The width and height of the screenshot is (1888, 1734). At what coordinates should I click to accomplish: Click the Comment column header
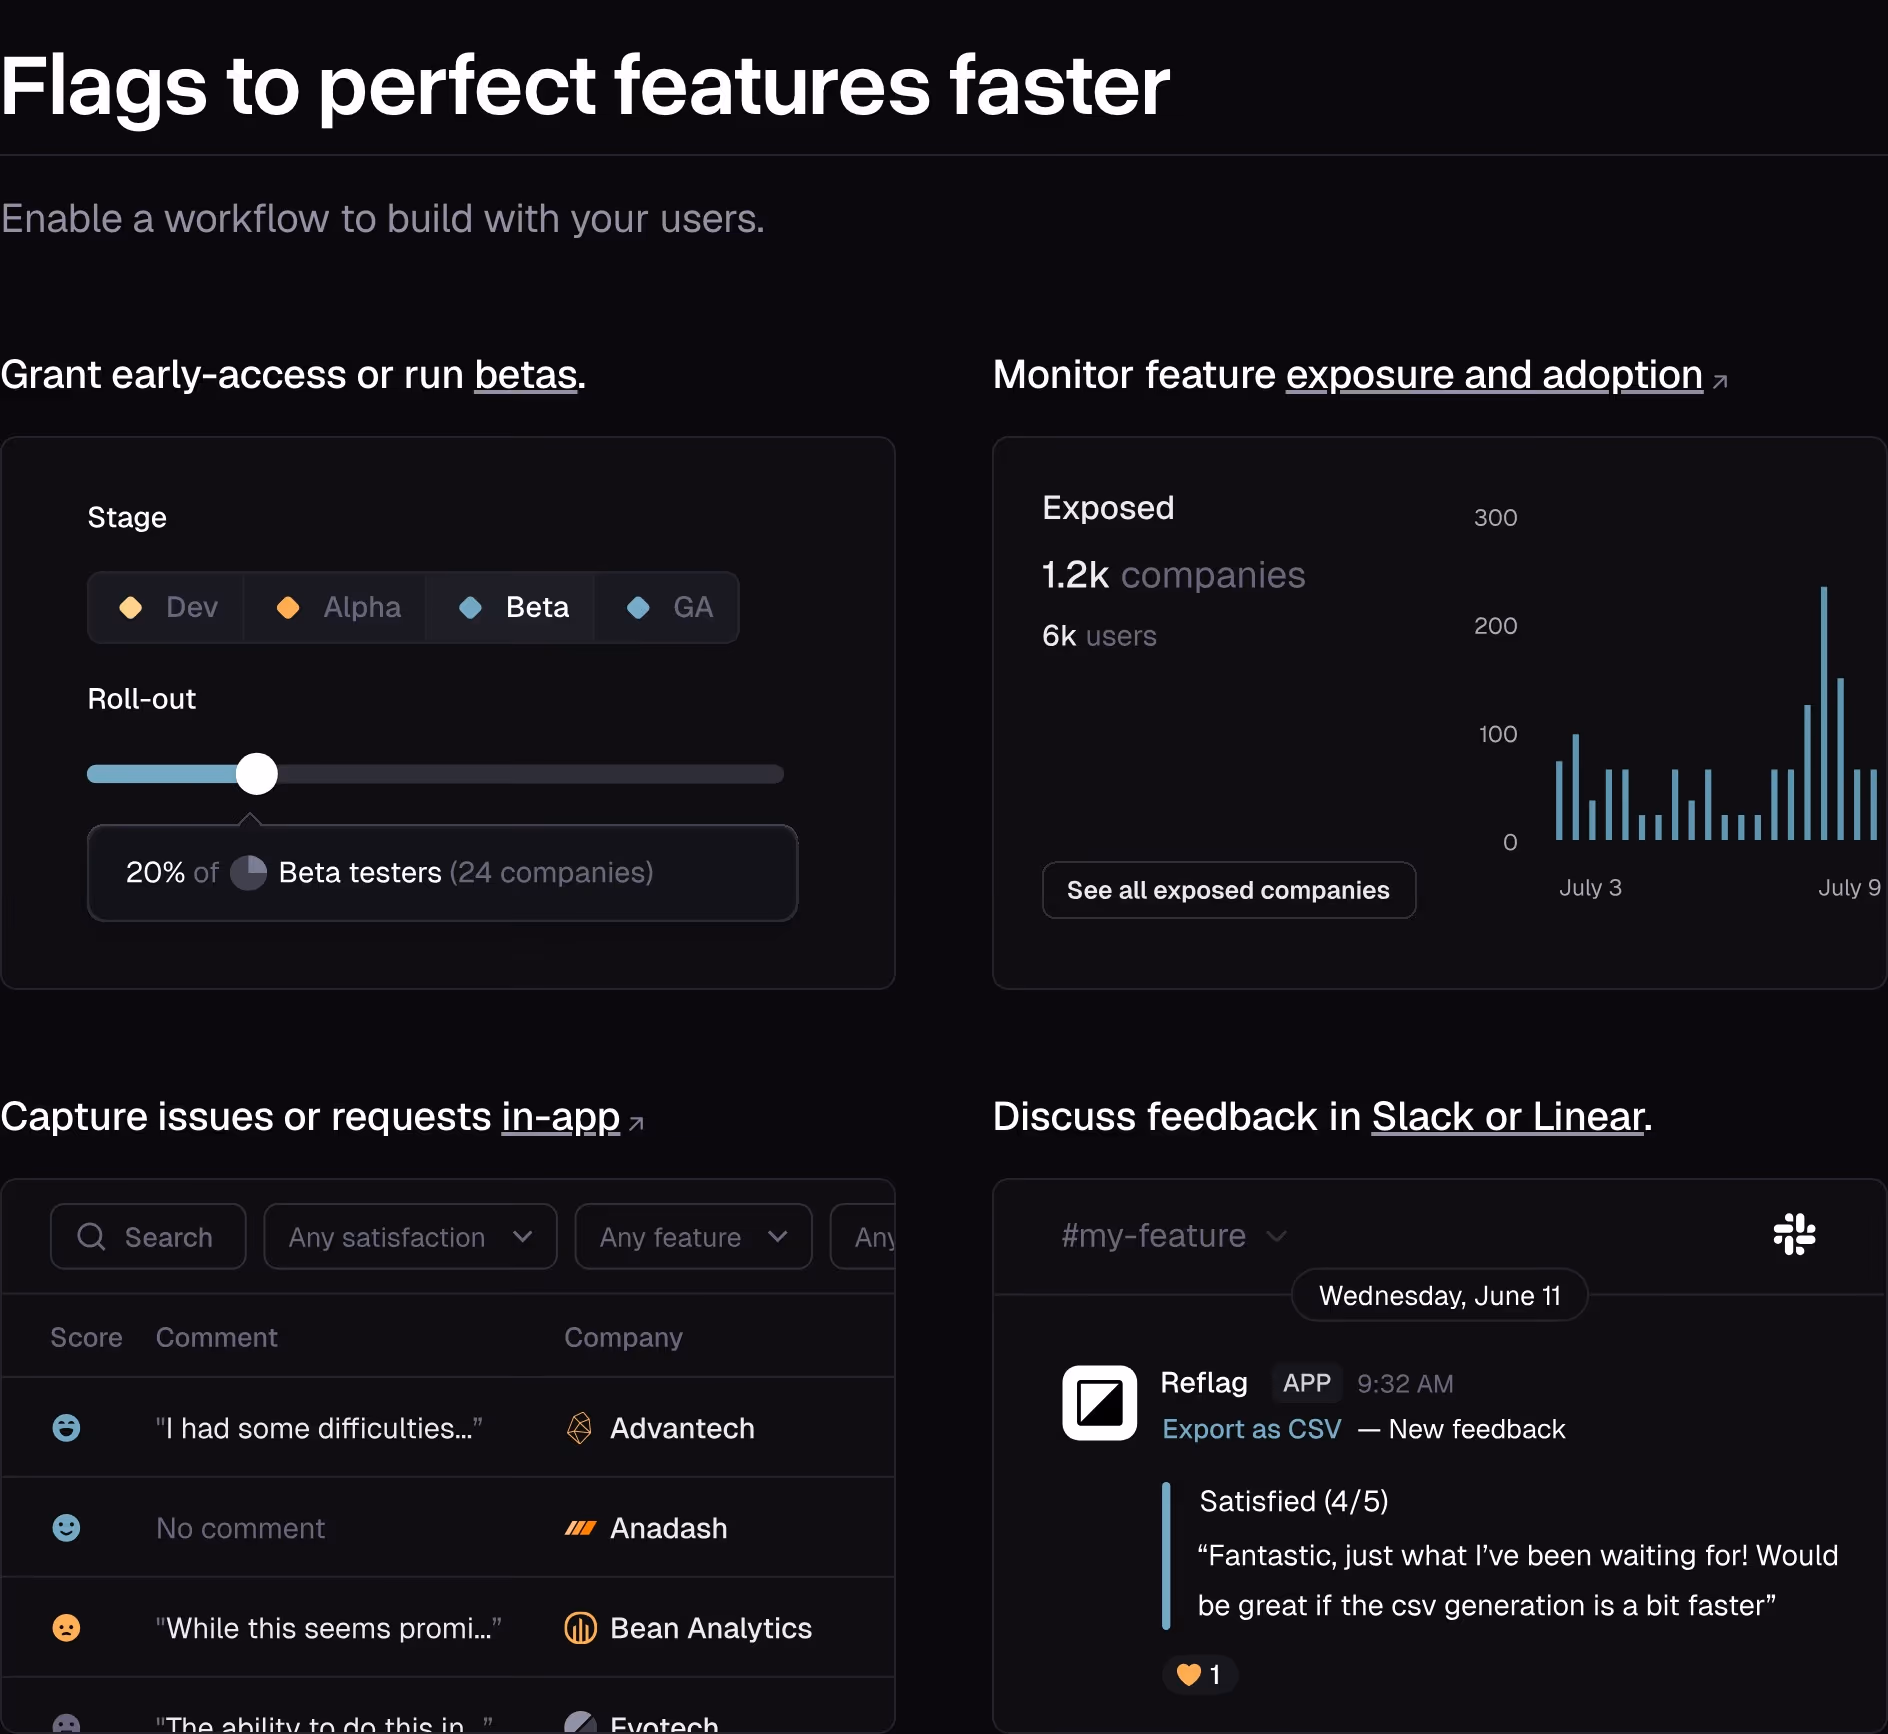(216, 1337)
